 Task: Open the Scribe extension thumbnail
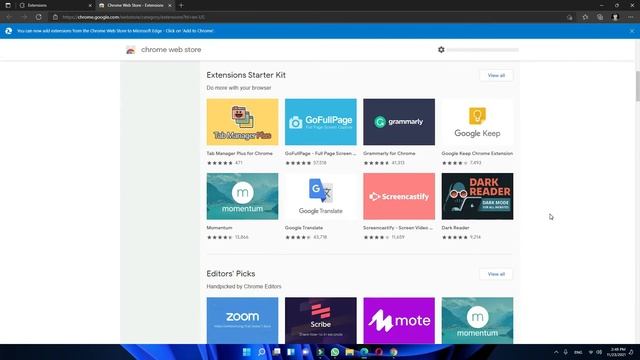pos(321,320)
